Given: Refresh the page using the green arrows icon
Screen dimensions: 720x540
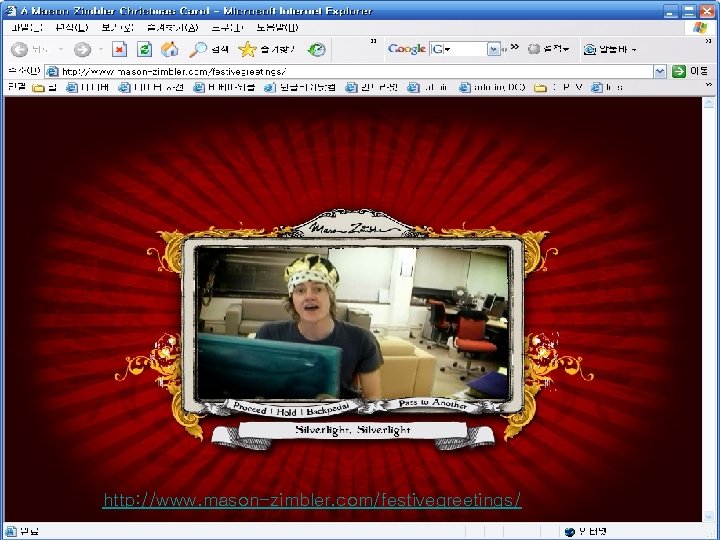Looking at the screenshot, I should (x=145, y=49).
